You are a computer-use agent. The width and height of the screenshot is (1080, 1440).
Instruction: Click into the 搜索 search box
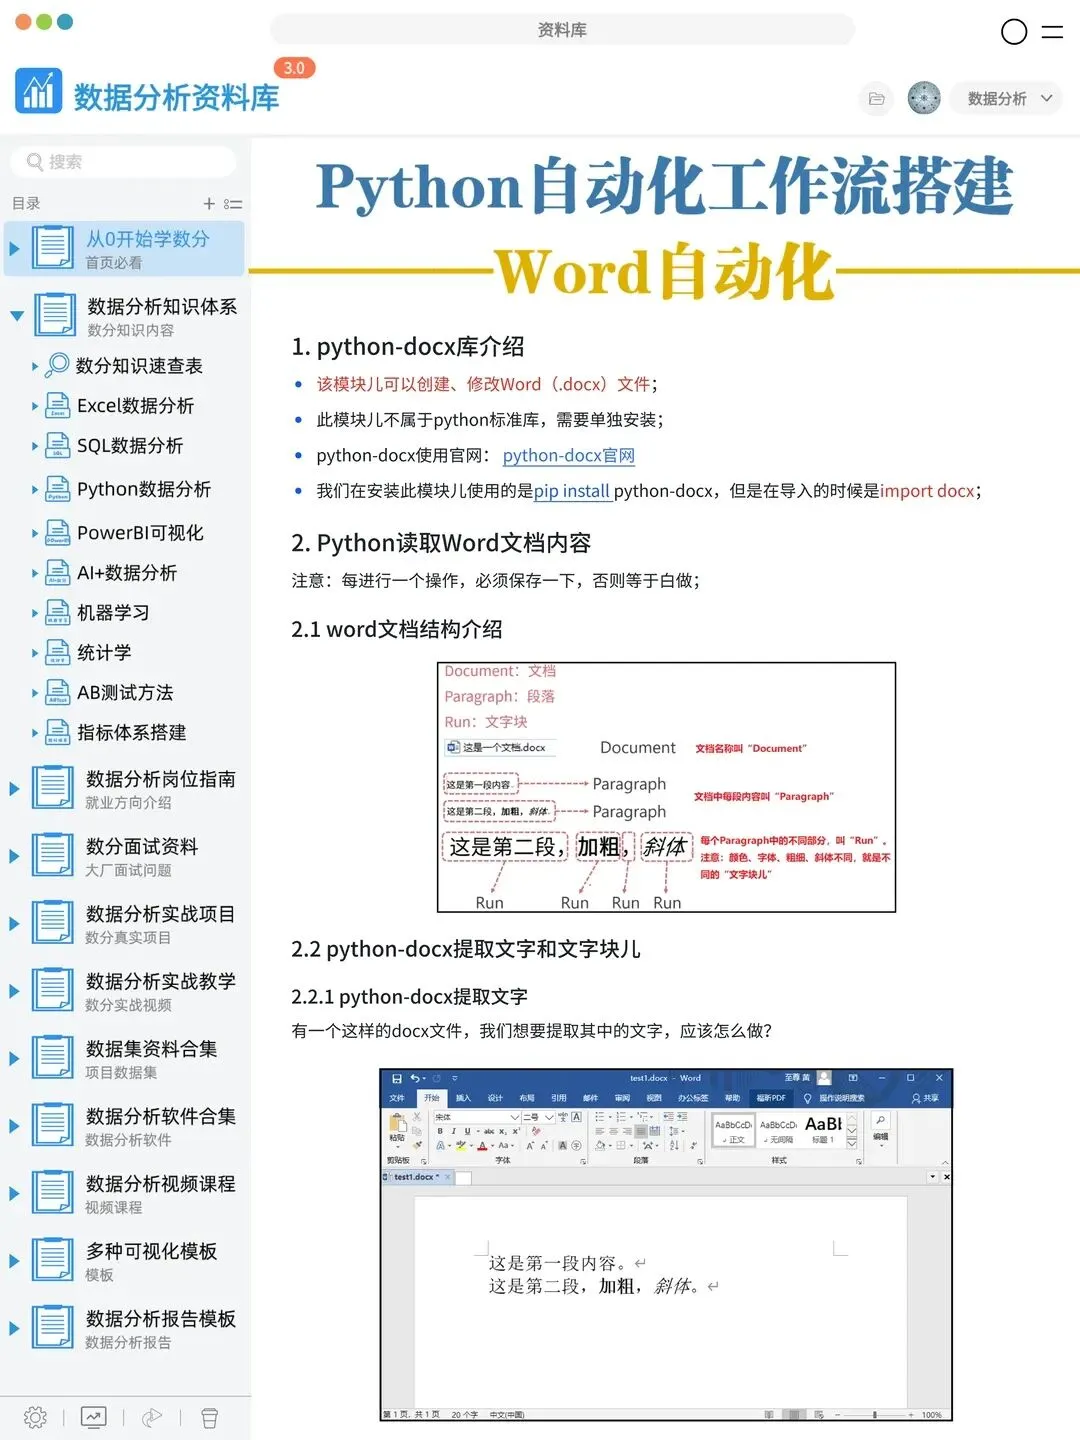pos(123,162)
